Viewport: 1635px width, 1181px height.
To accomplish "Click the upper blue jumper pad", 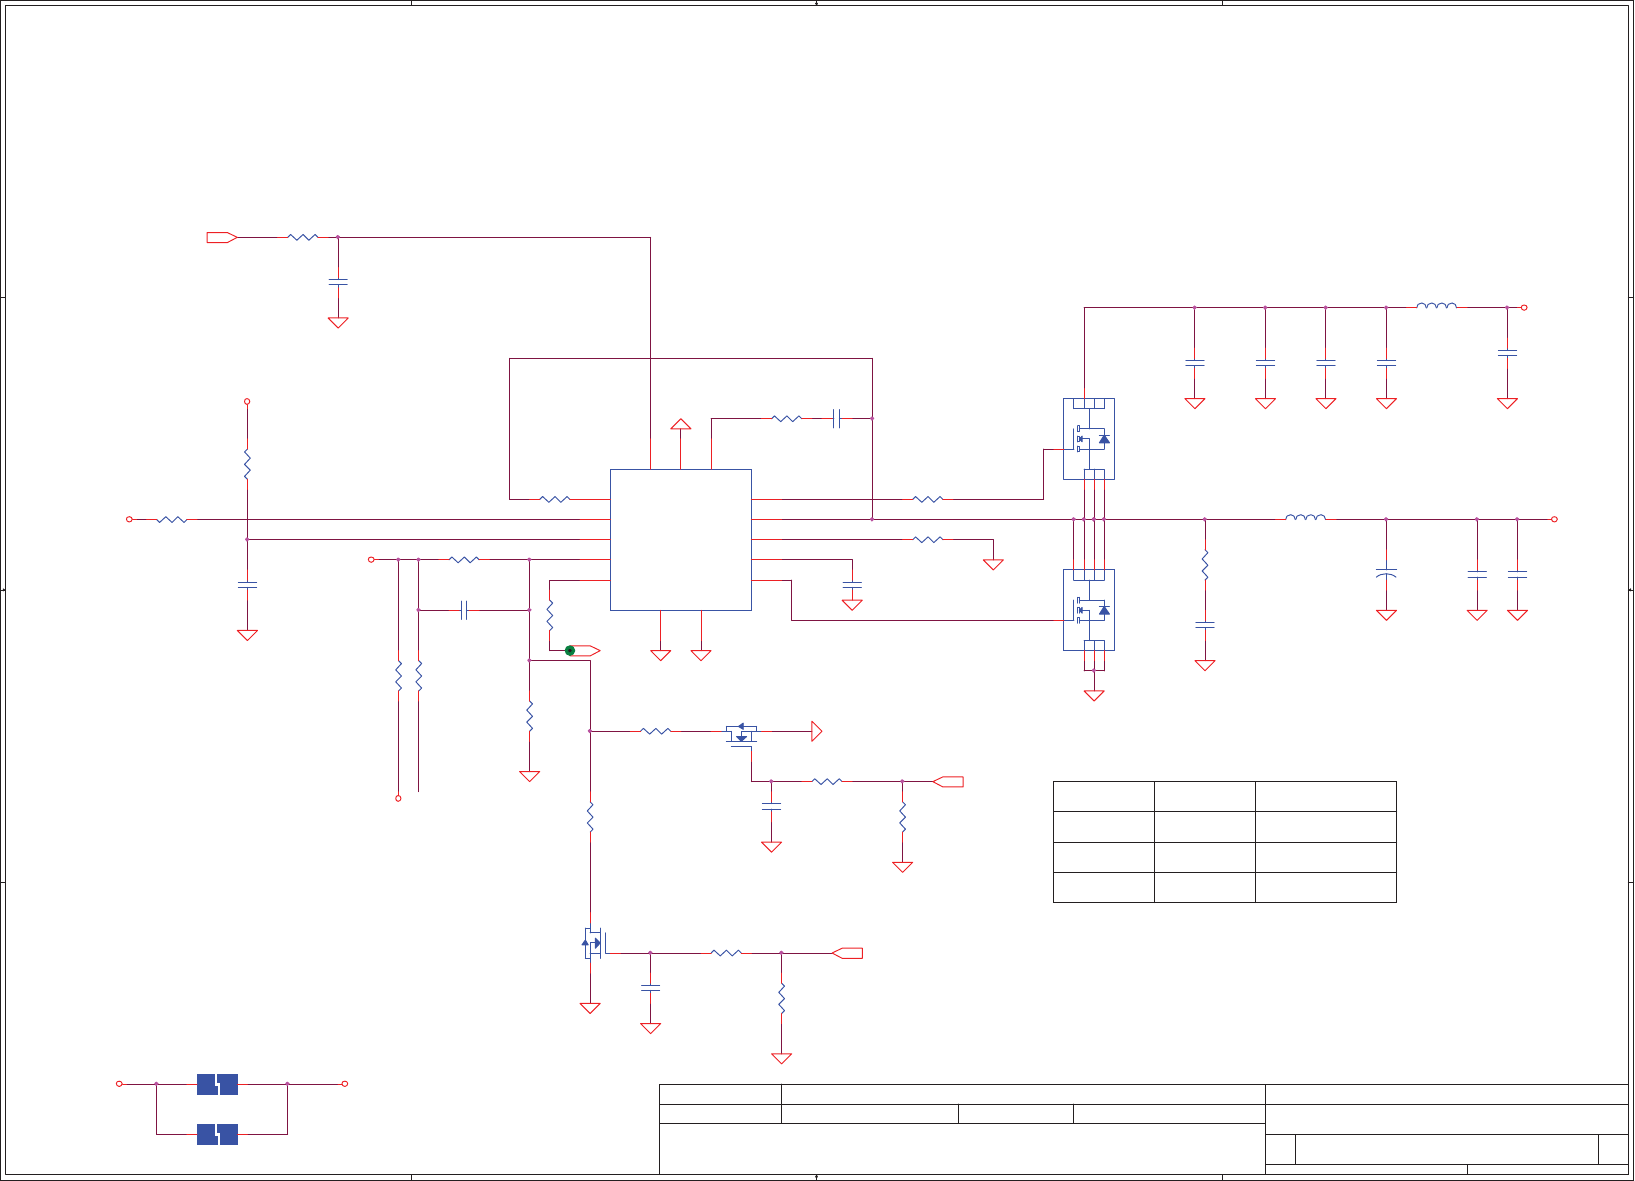I will click(217, 1084).
